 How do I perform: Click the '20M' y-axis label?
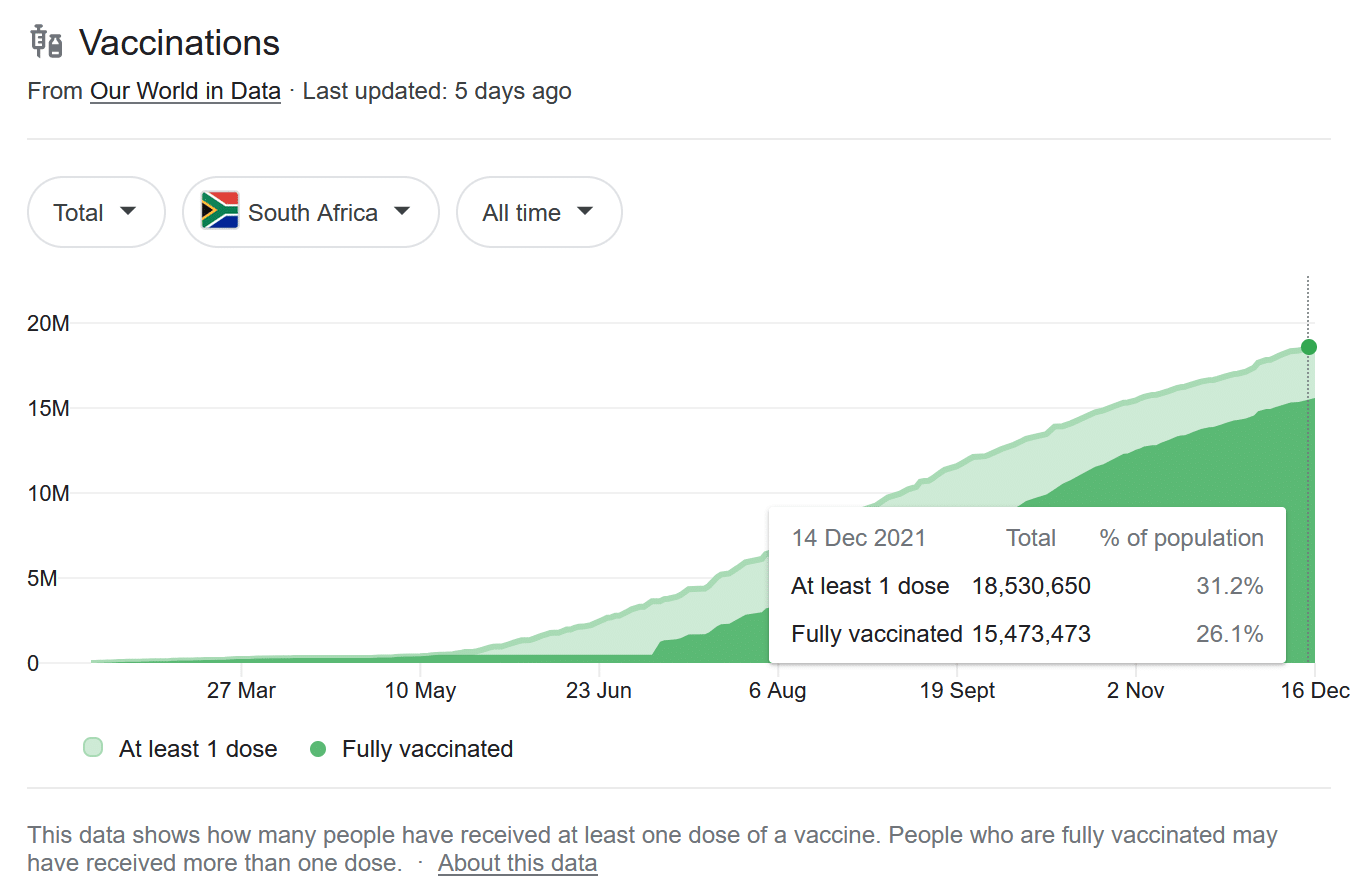pyautogui.click(x=48, y=324)
